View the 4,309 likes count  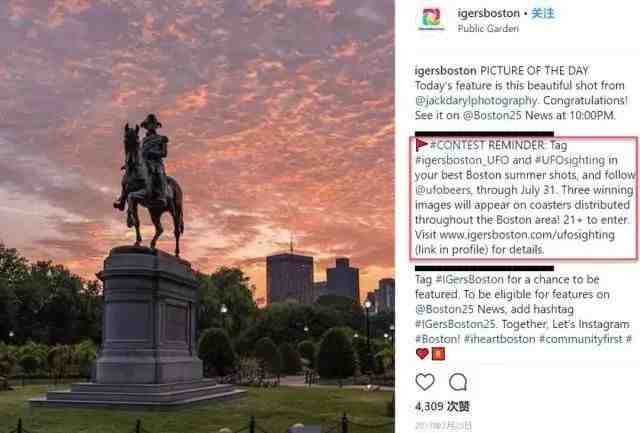point(442,406)
